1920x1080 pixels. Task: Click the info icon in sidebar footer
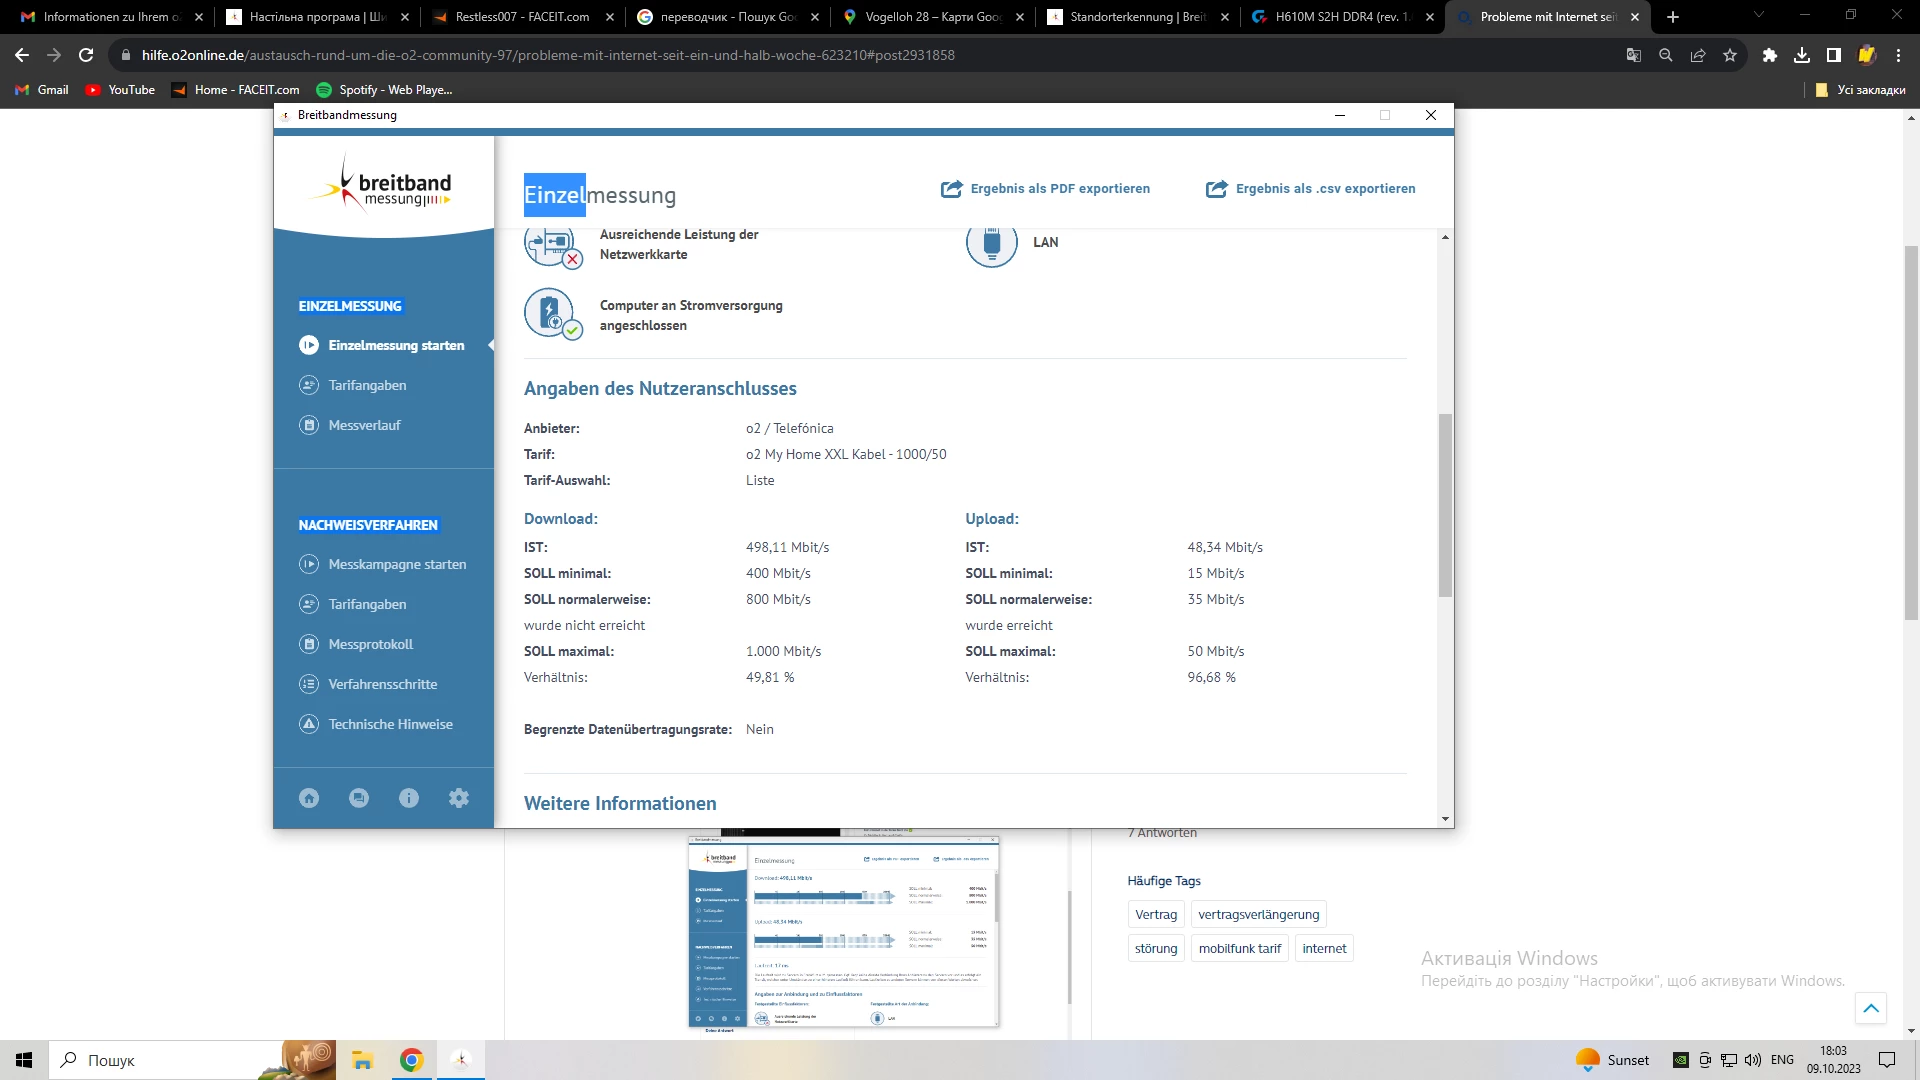(409, 798)
